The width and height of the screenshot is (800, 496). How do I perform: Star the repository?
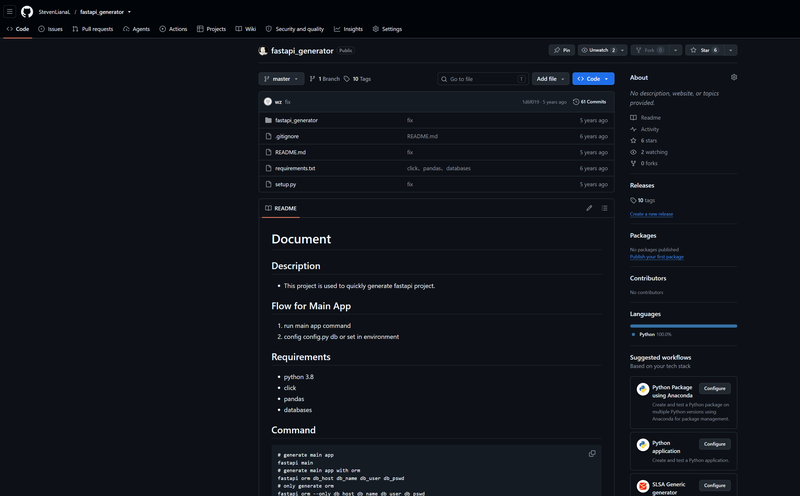click(x=705, y=50)
